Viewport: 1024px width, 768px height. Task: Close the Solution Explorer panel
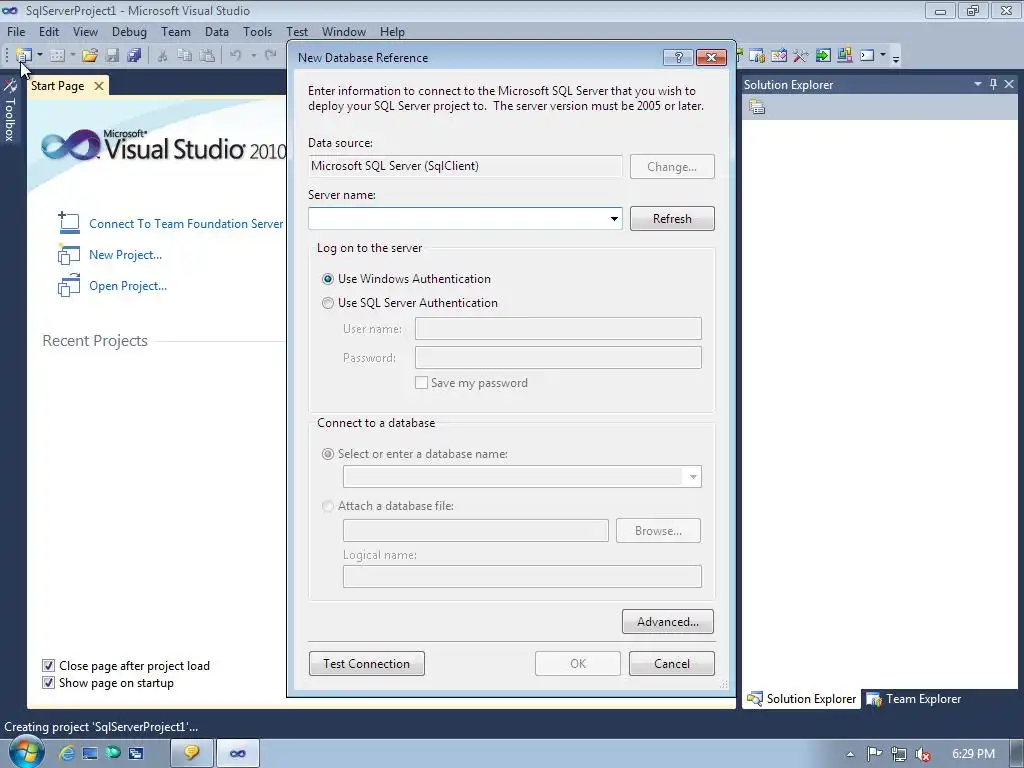click(1009, 84)
